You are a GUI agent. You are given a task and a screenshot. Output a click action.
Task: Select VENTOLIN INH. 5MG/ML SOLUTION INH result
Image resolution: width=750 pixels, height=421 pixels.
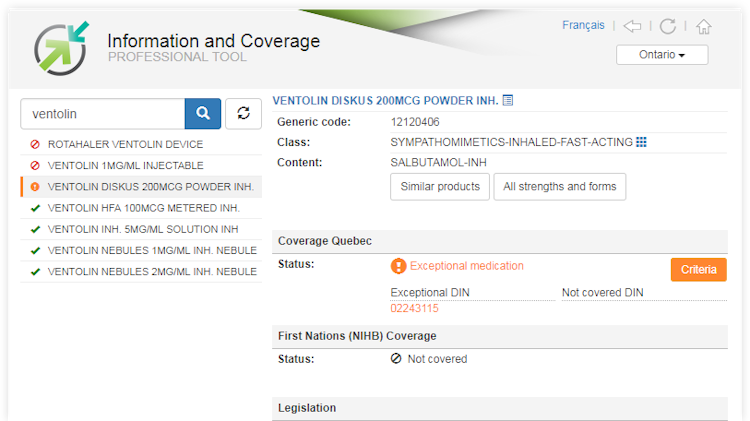tap(143, 229)
